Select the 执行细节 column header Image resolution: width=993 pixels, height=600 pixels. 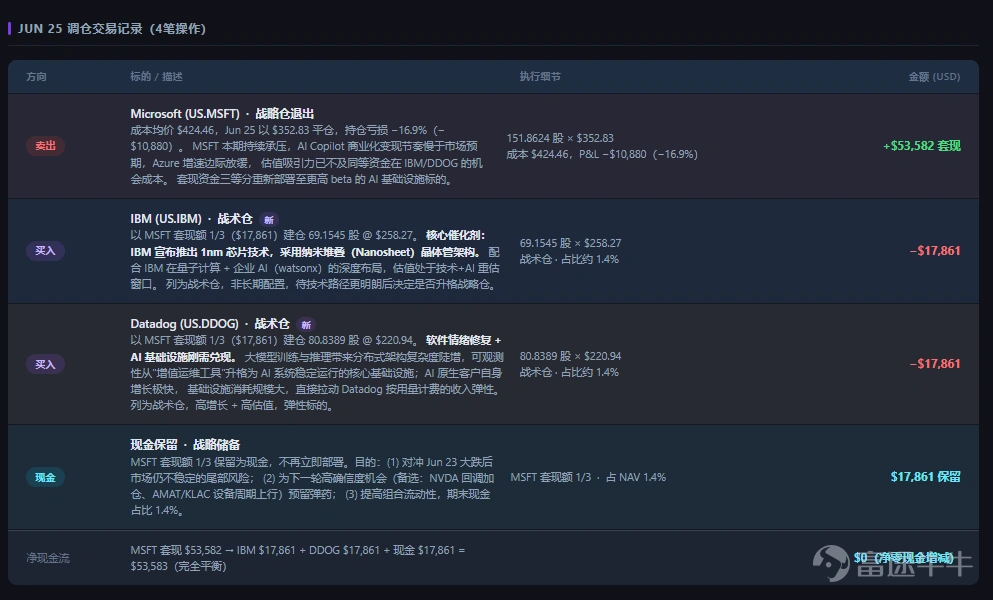tap(540, 77)
